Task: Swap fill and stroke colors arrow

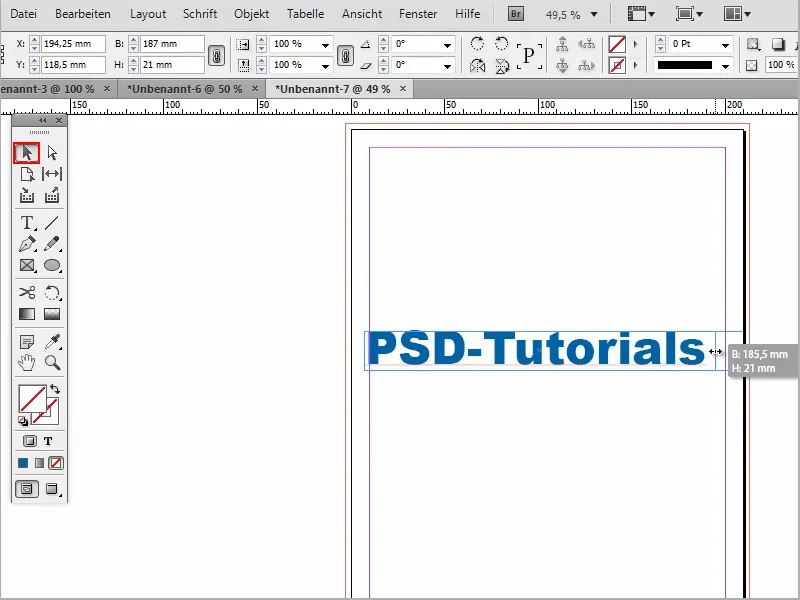Action: 55,389
